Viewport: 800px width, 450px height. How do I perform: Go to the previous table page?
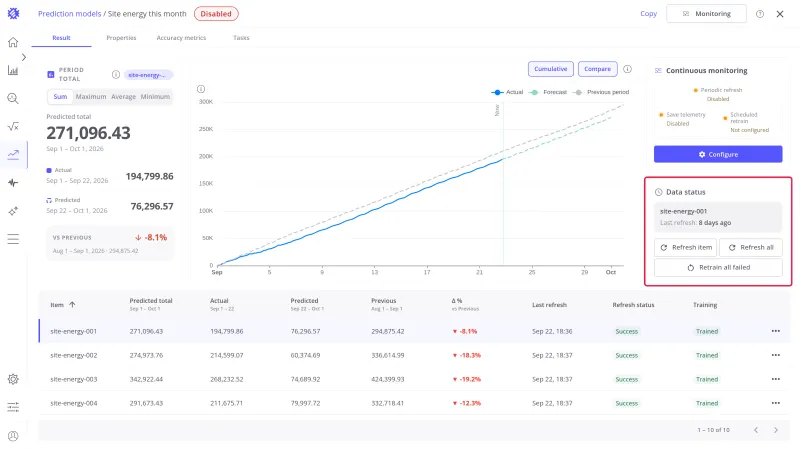point(756,430)
